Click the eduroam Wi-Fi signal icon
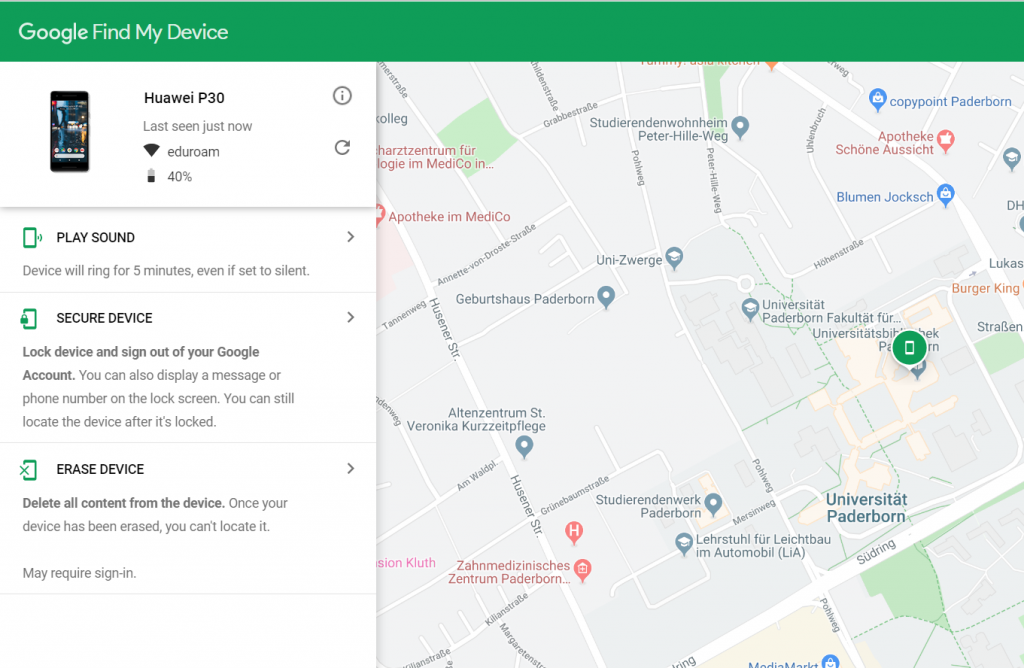Screen dimensions: 1024x668 tap(152, 151)
